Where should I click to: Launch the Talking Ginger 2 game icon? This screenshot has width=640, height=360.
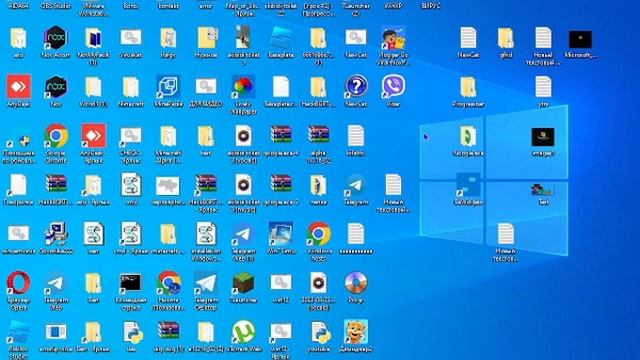click(x=356, y=331)
